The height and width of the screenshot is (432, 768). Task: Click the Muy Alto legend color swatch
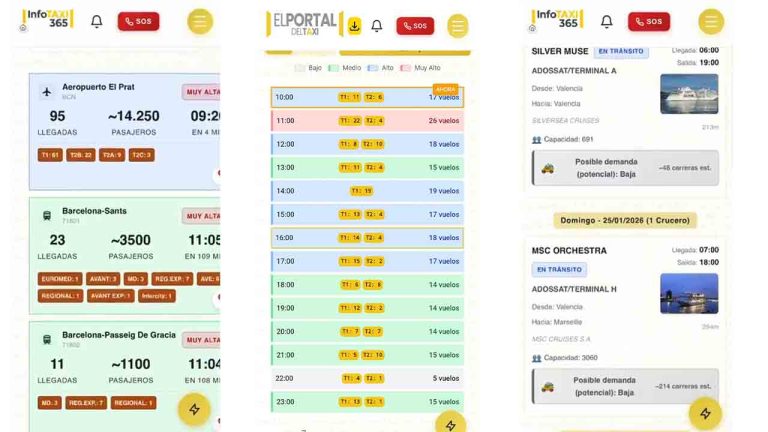coord(405,68)
